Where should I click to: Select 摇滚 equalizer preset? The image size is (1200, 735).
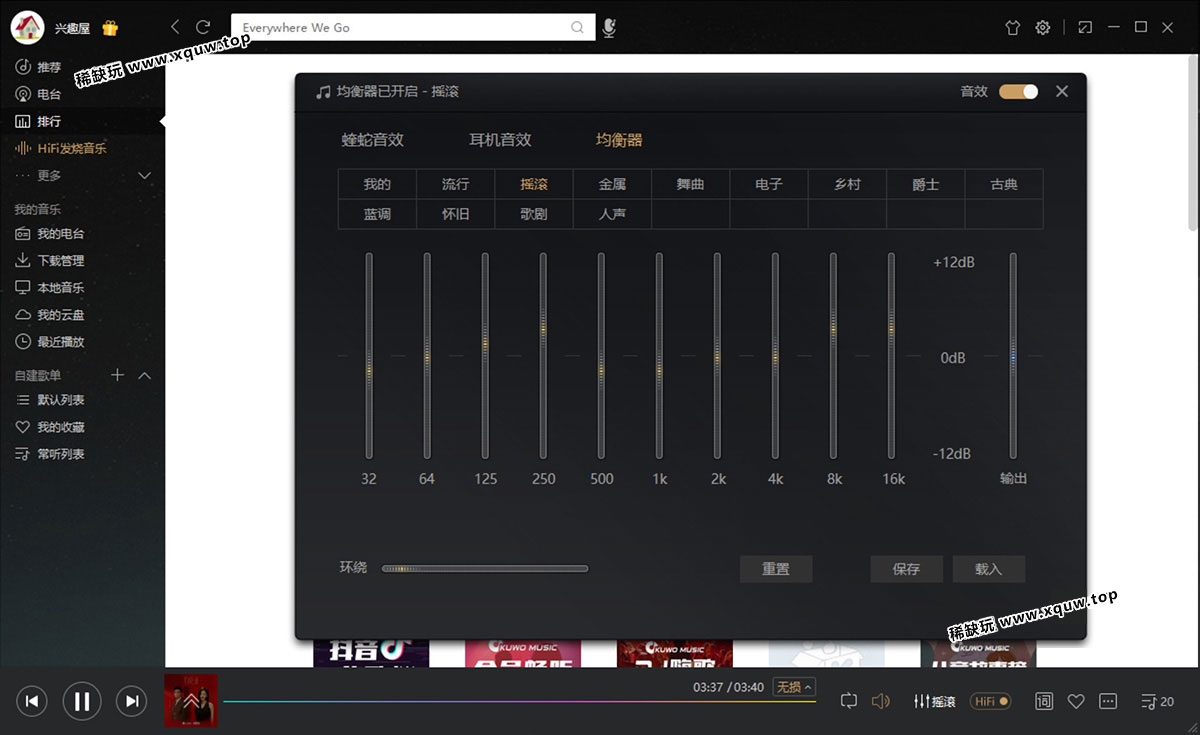pyautogui.click(x=534, y=184)
